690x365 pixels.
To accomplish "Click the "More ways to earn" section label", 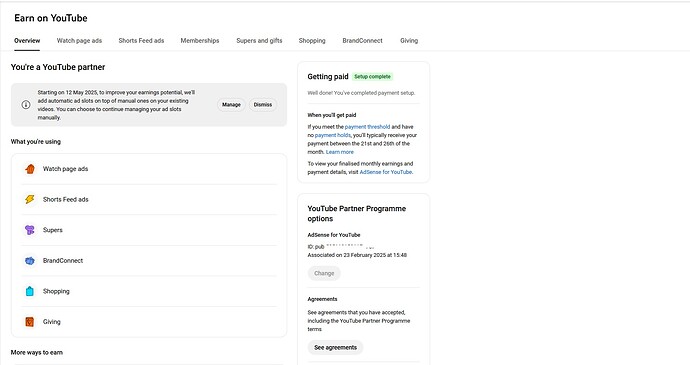I will (x=37, y=352).
